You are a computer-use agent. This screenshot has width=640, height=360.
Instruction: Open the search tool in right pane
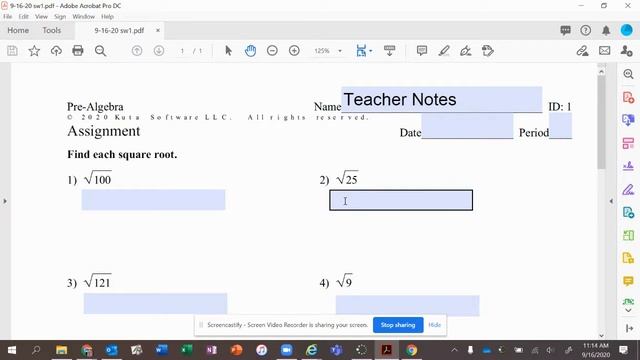(x=628, y=74)
